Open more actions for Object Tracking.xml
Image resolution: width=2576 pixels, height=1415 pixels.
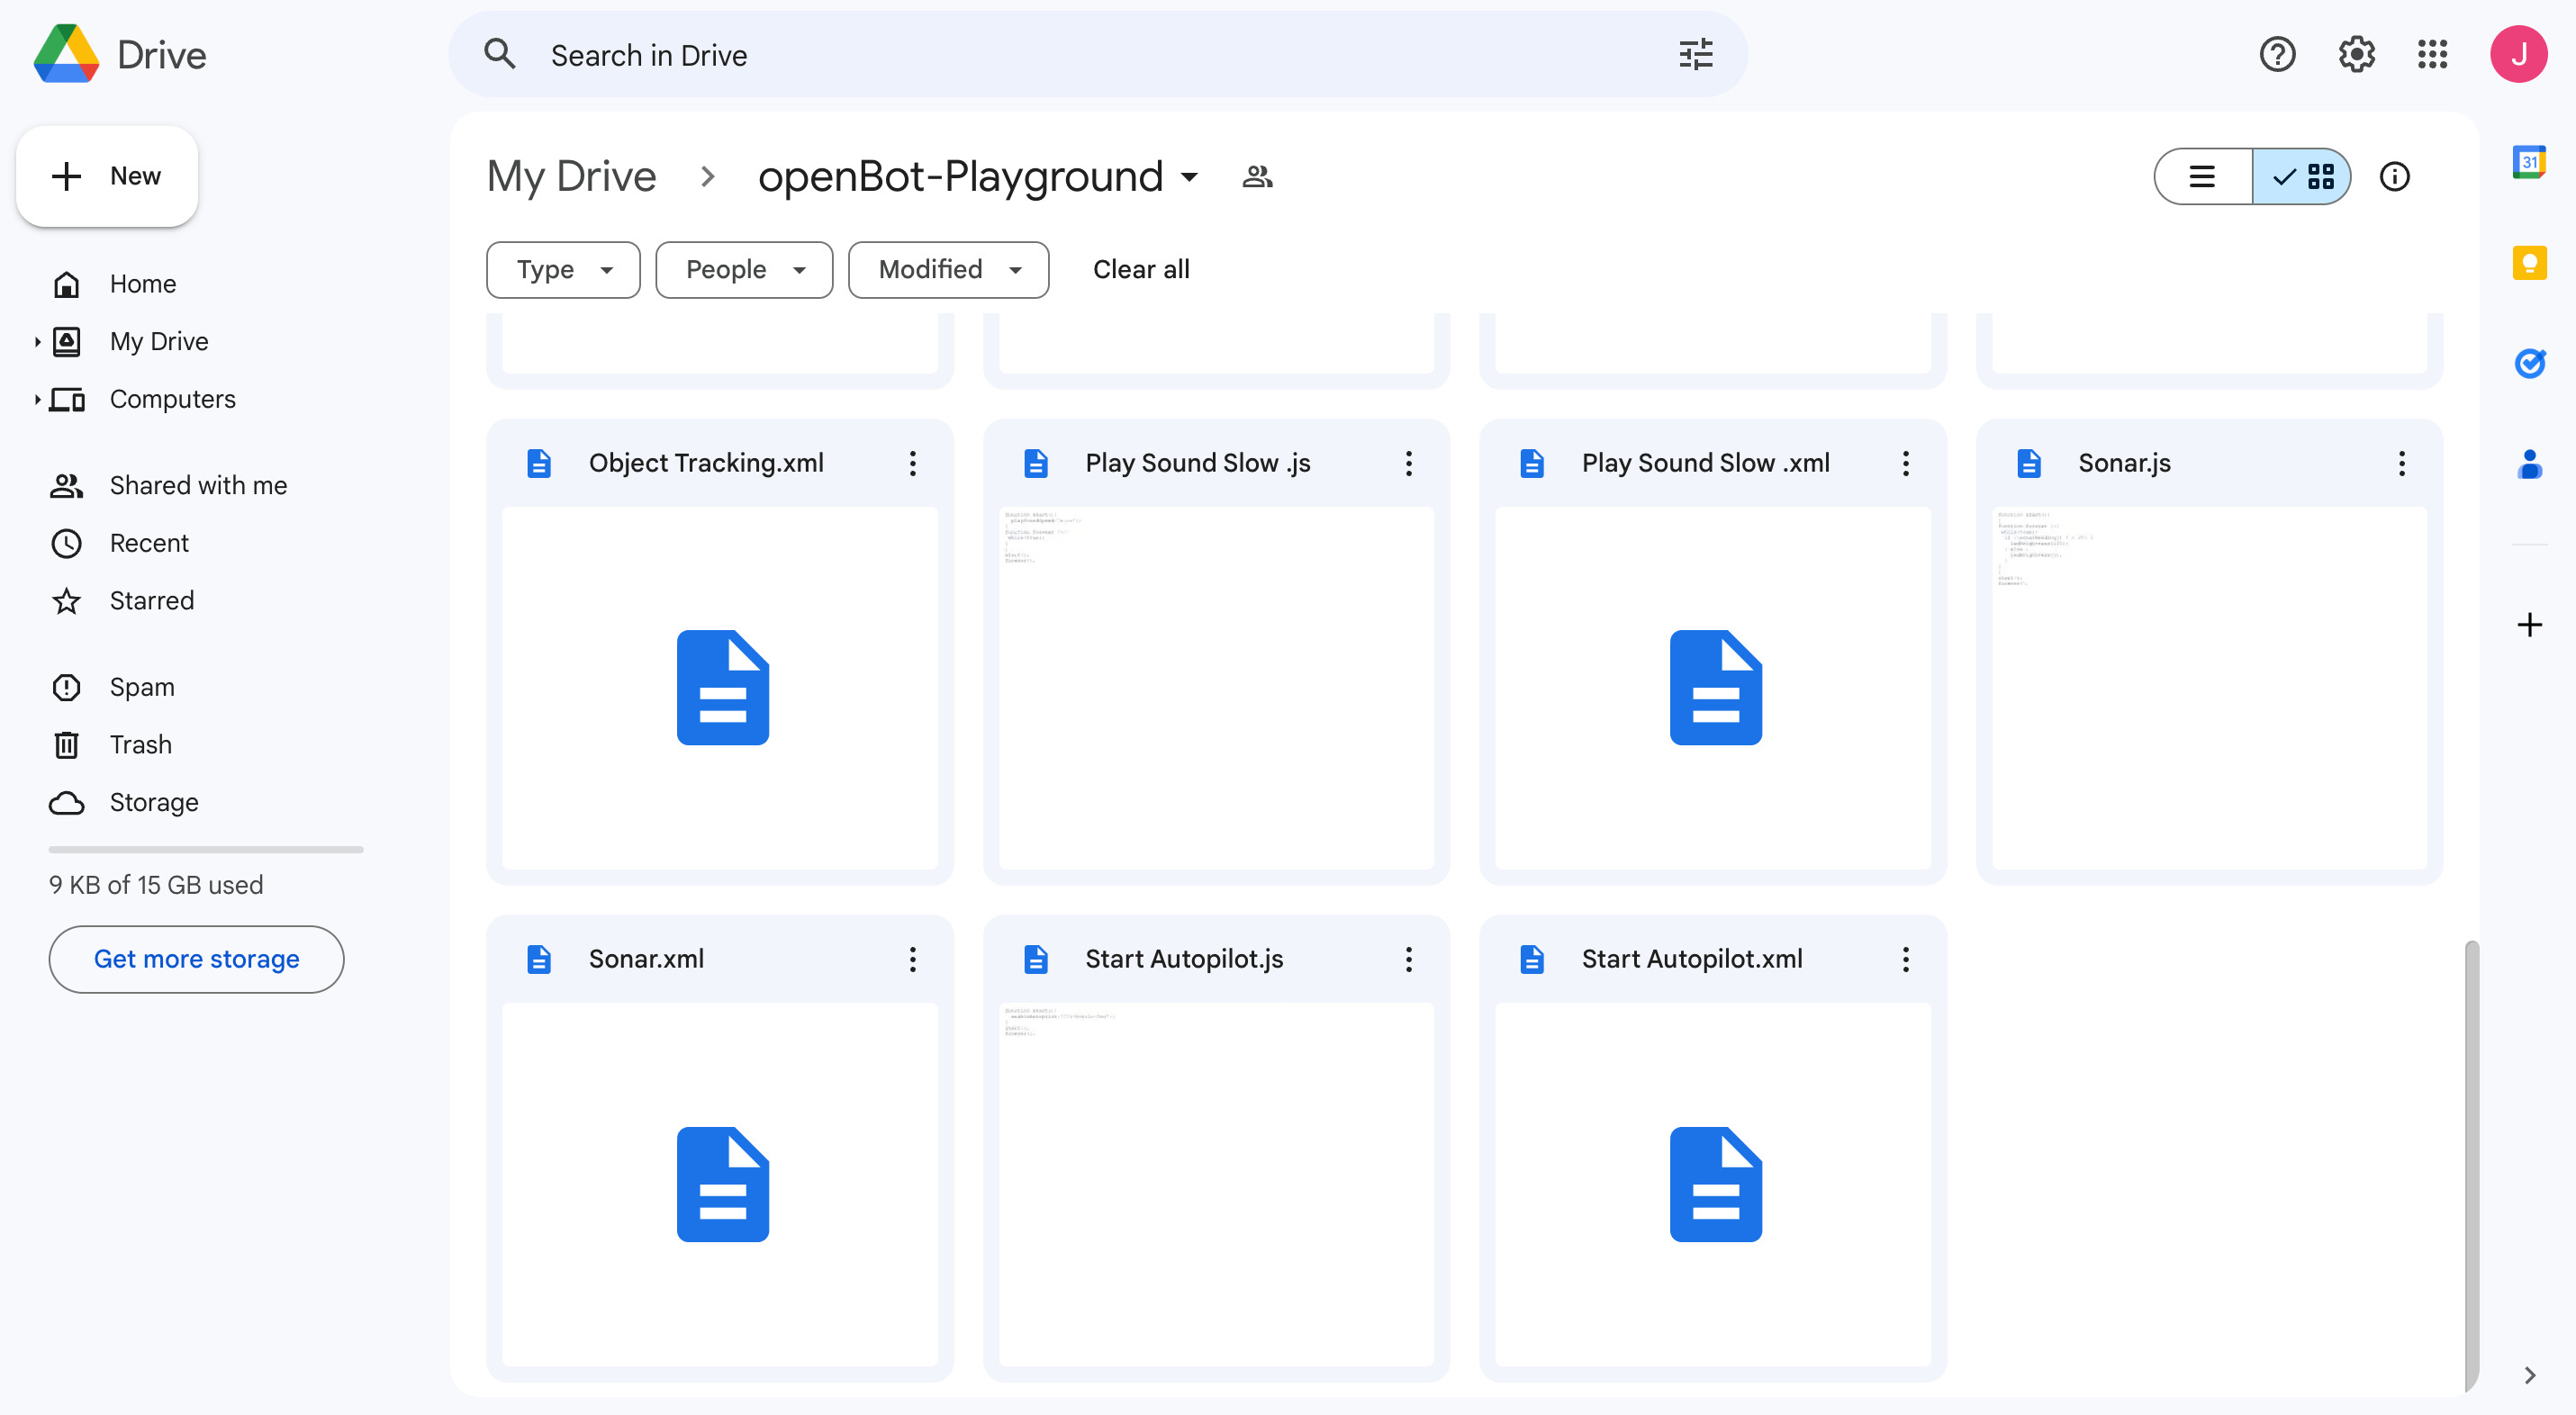pos(912,463)
